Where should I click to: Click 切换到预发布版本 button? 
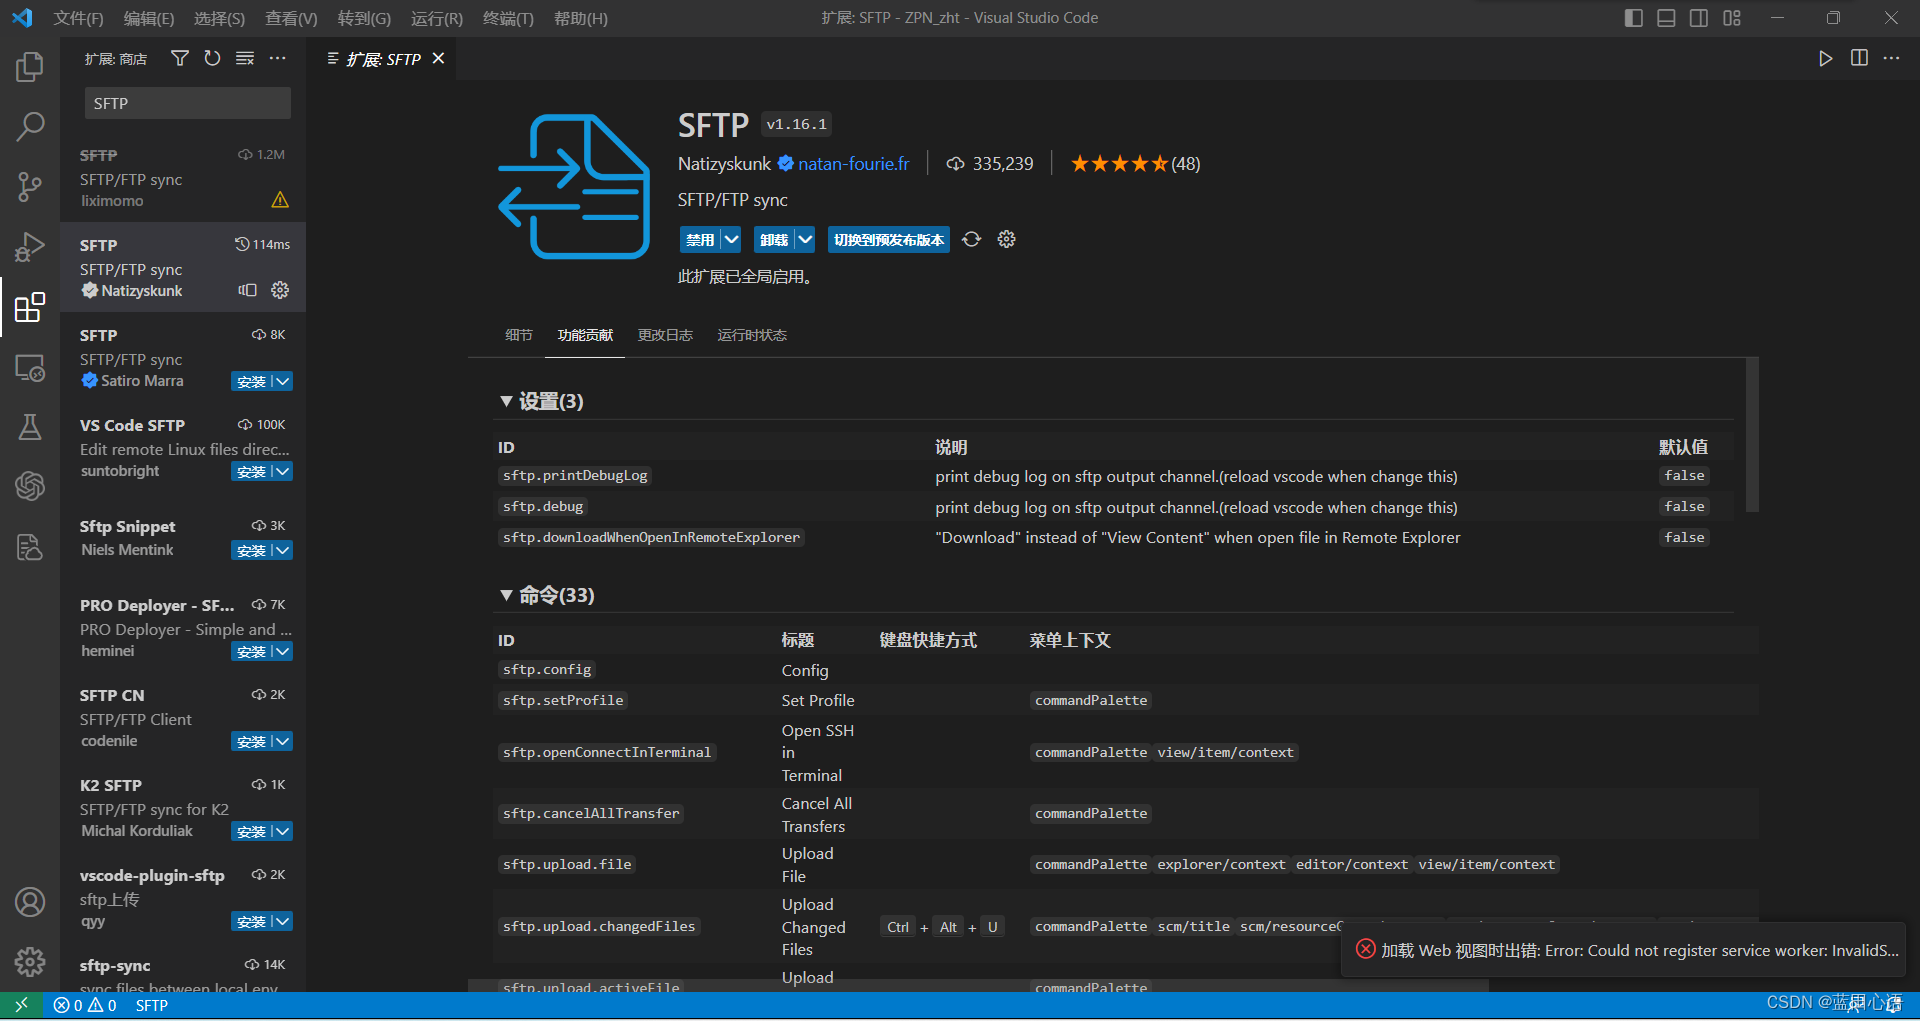tap(889, 239)
